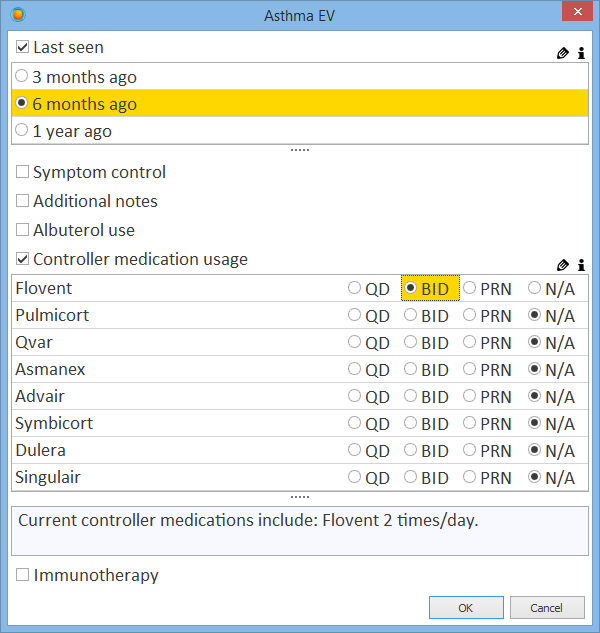Image resolution: width=600 pixels, height=633 pixels.
Task: Click the Symbicort medication name
Action: (54, 423)
